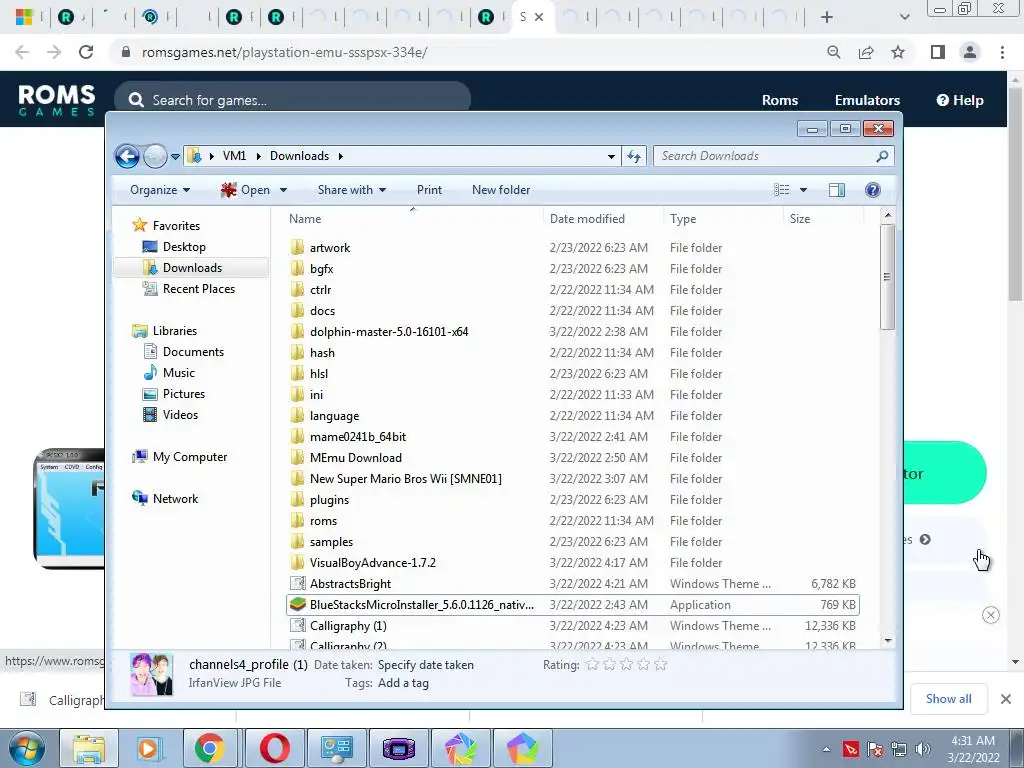This screenshot has width=1024, height=768.
Task: Open the address bar history dropdown
Action: pos(611,156)
